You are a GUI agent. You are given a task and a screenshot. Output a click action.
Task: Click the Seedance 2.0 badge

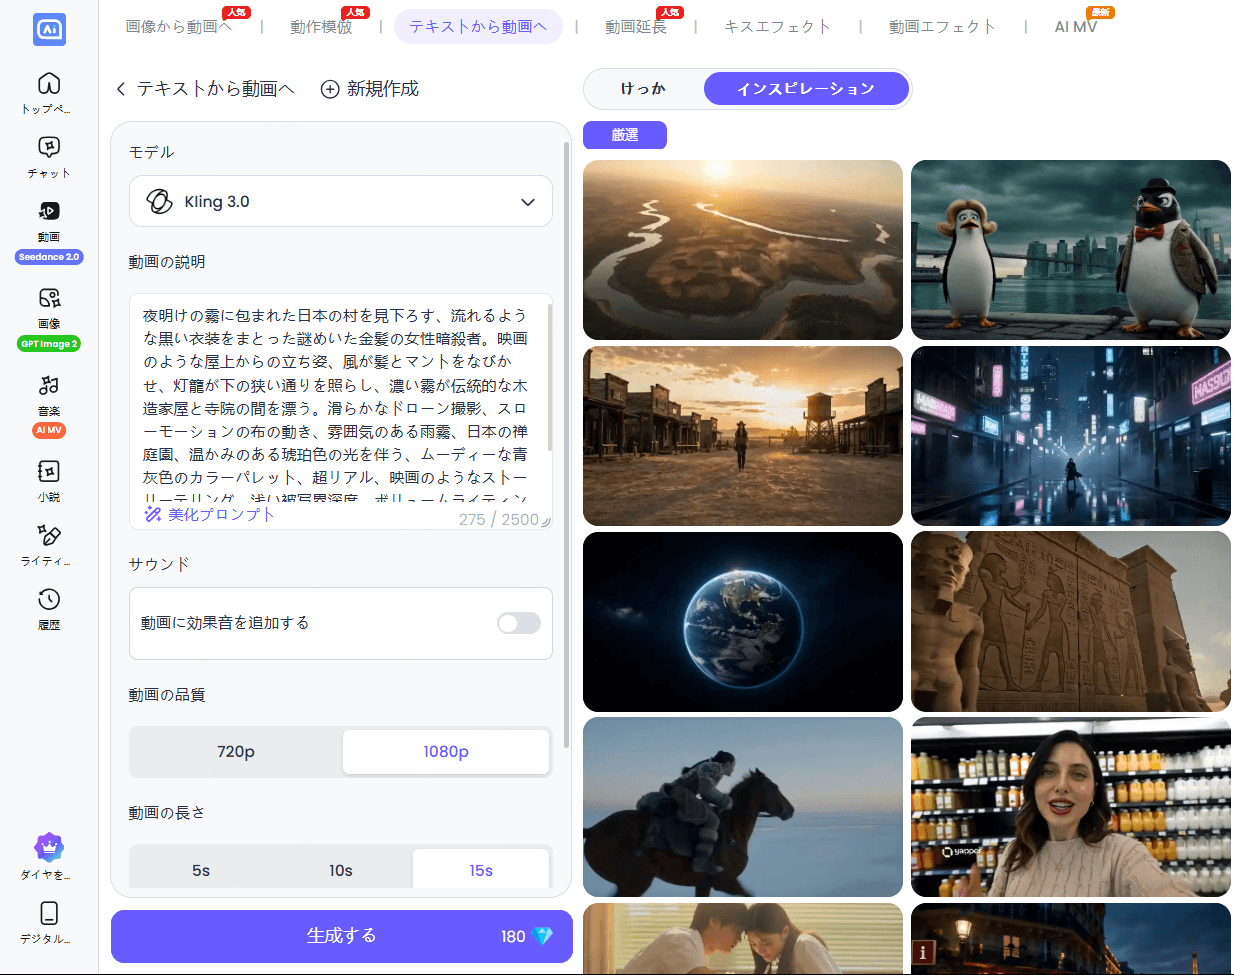49,257
